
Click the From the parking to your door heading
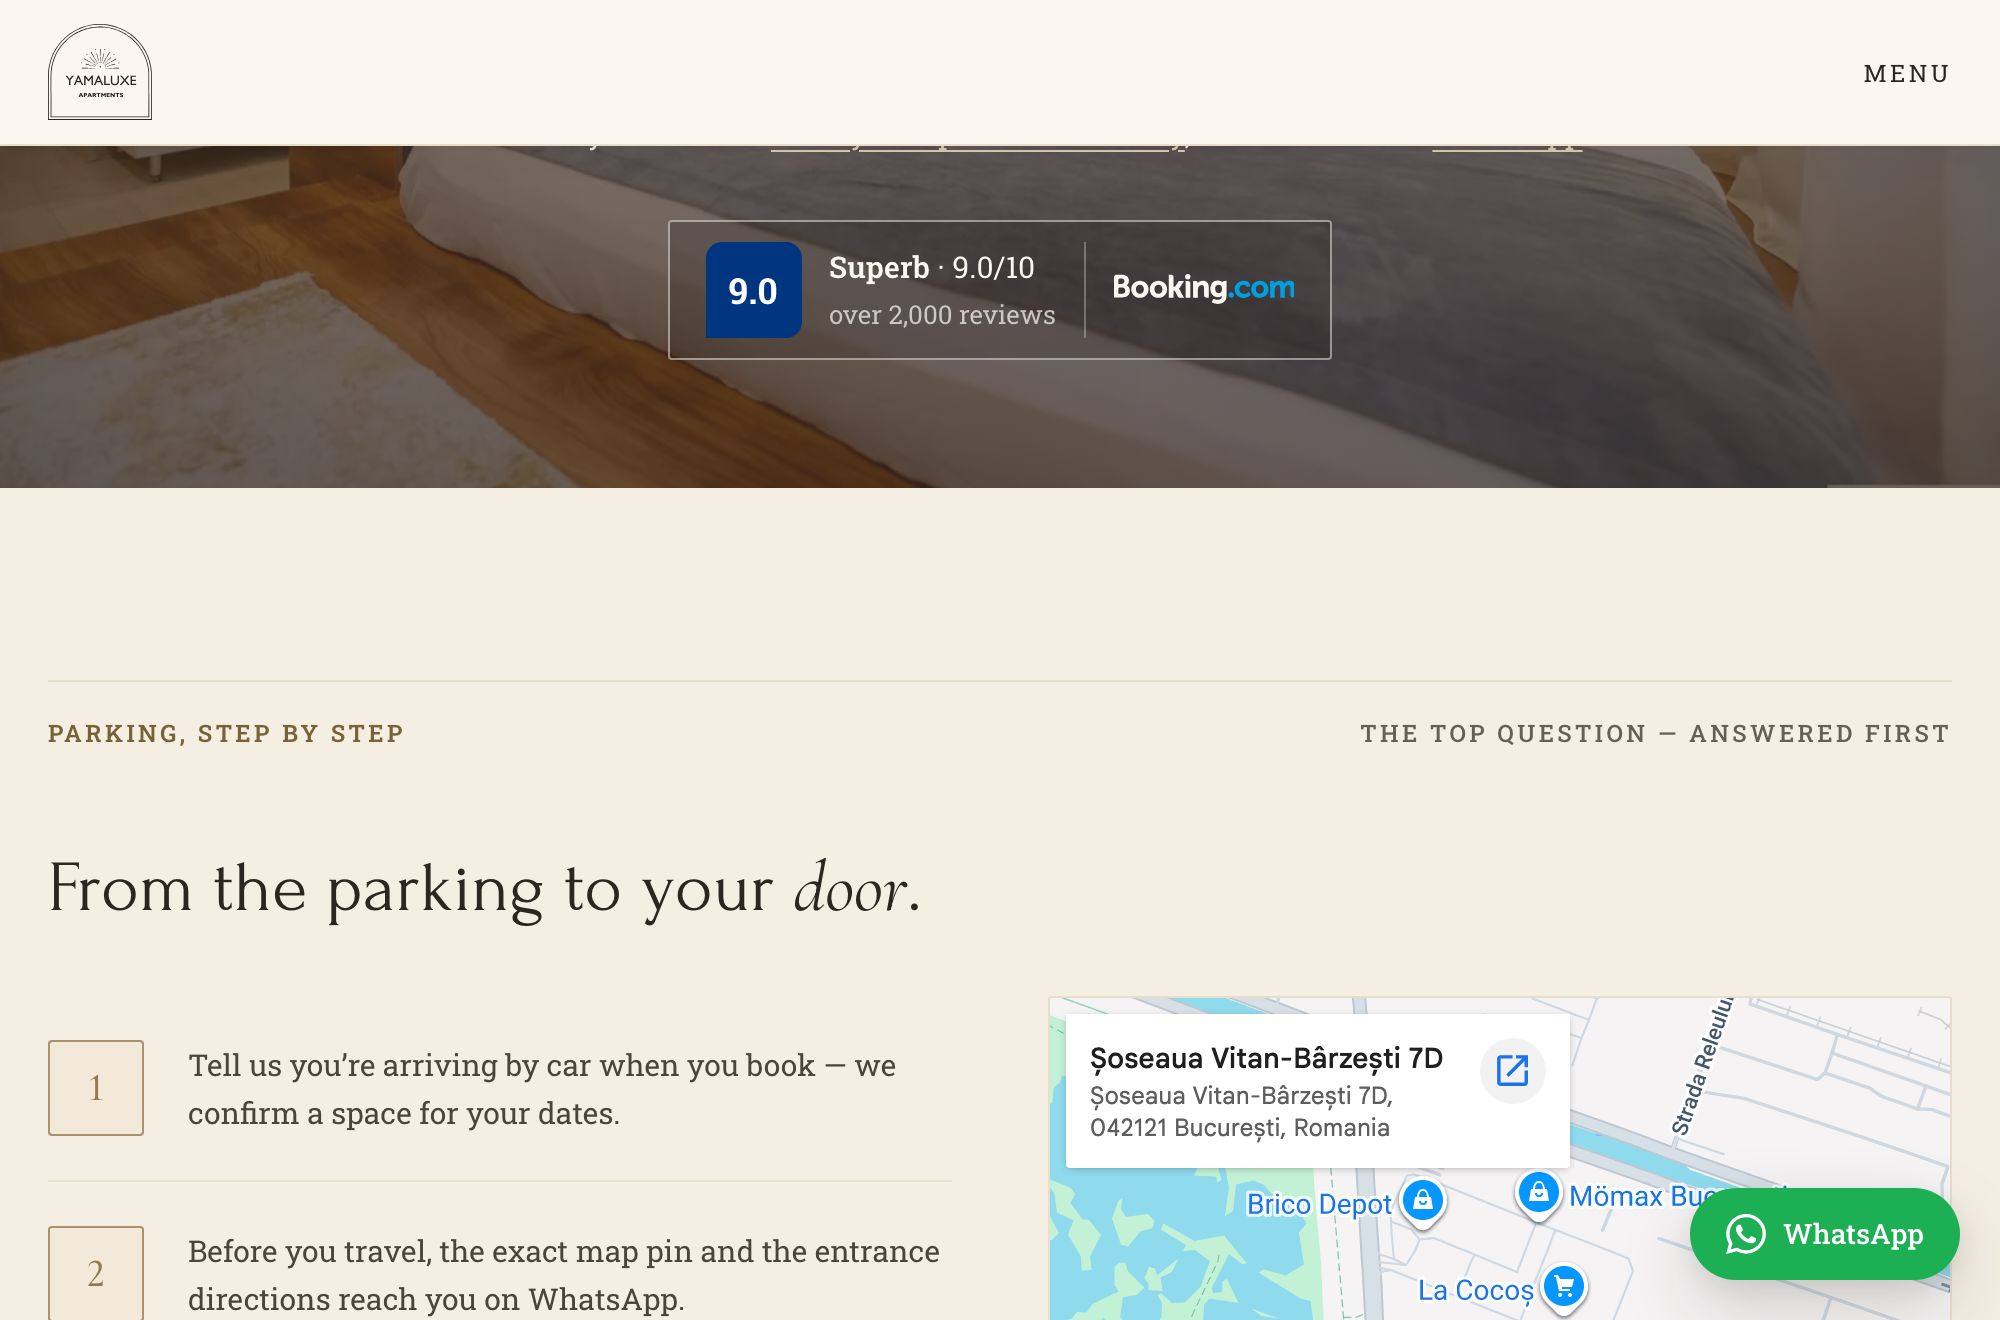pyautogui.click(x=484, y=889)
